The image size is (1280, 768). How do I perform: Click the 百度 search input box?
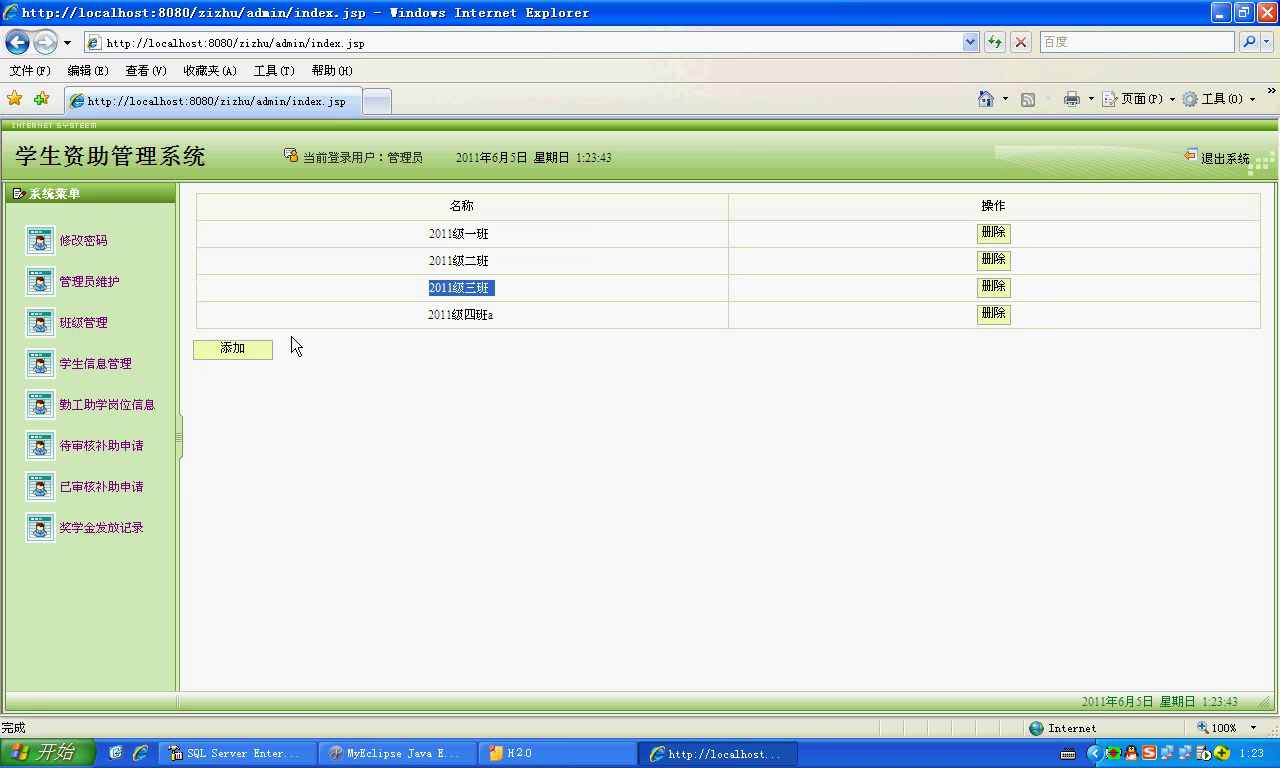point(1136,42)
